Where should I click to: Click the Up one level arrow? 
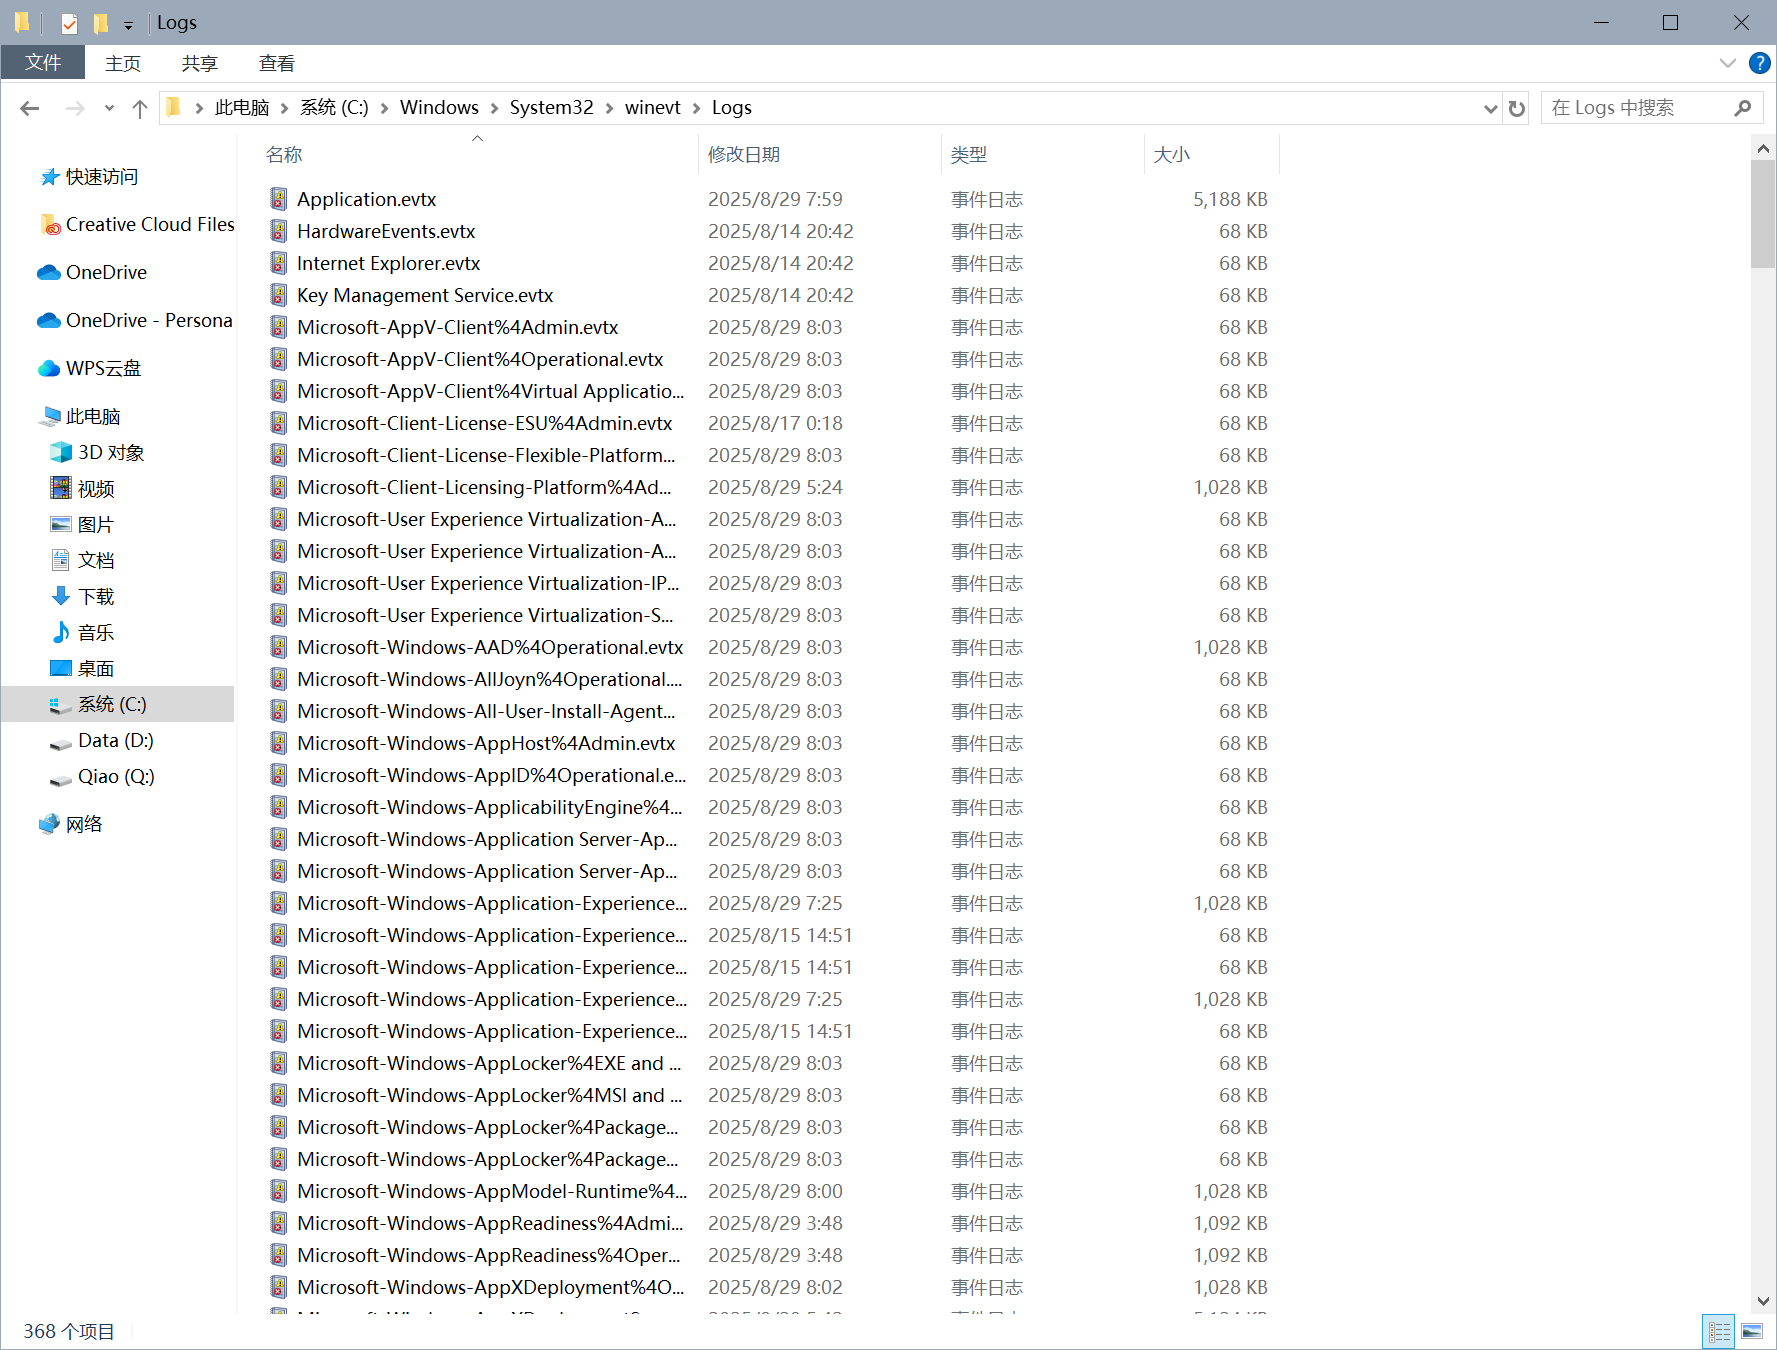pyautogui.click(x=140, y=108)
